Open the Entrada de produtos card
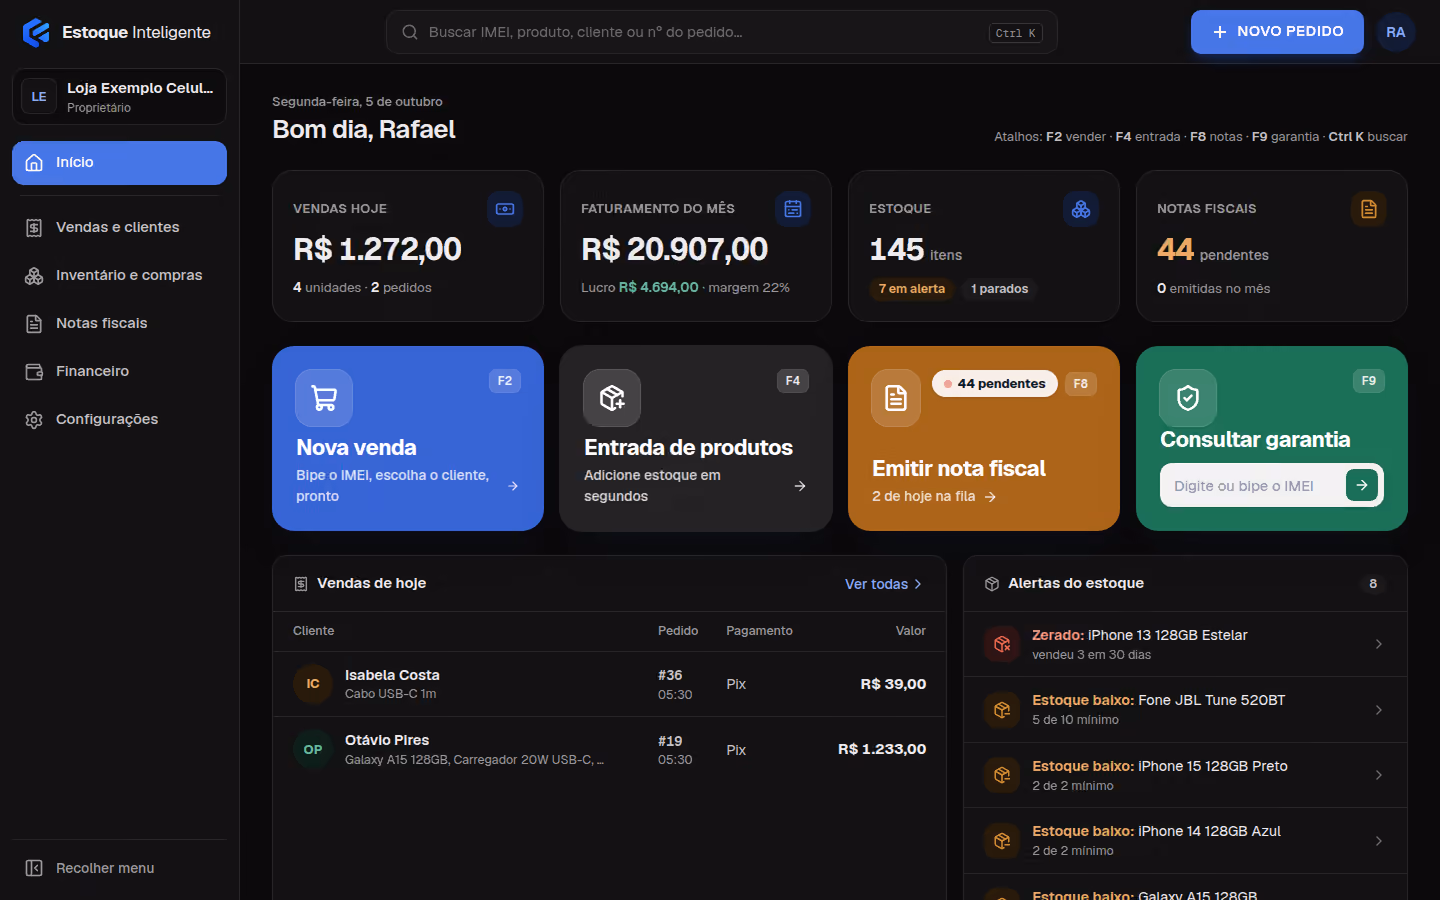The image size is (1440, 900). point(696,438)
